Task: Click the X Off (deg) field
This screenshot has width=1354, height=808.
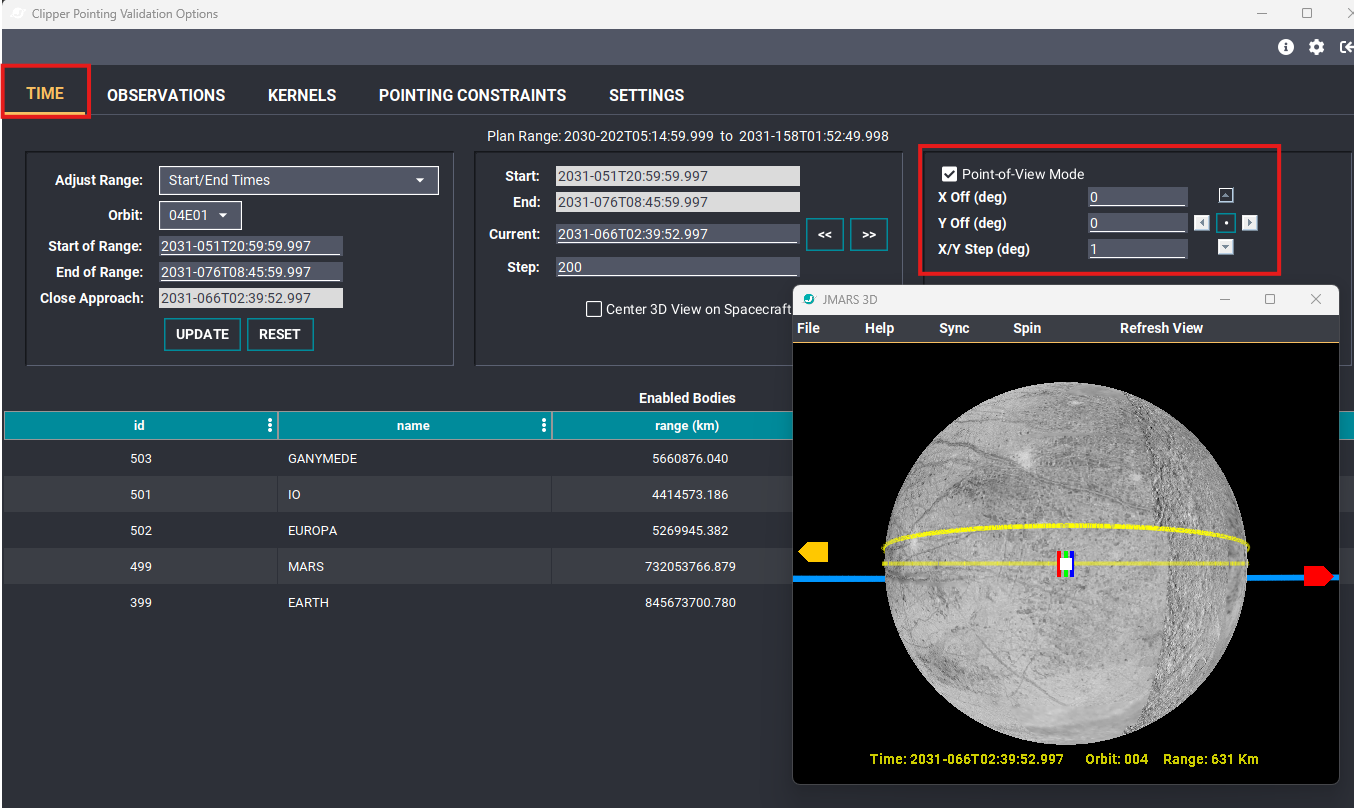Action: click(x=1137, y=197)
